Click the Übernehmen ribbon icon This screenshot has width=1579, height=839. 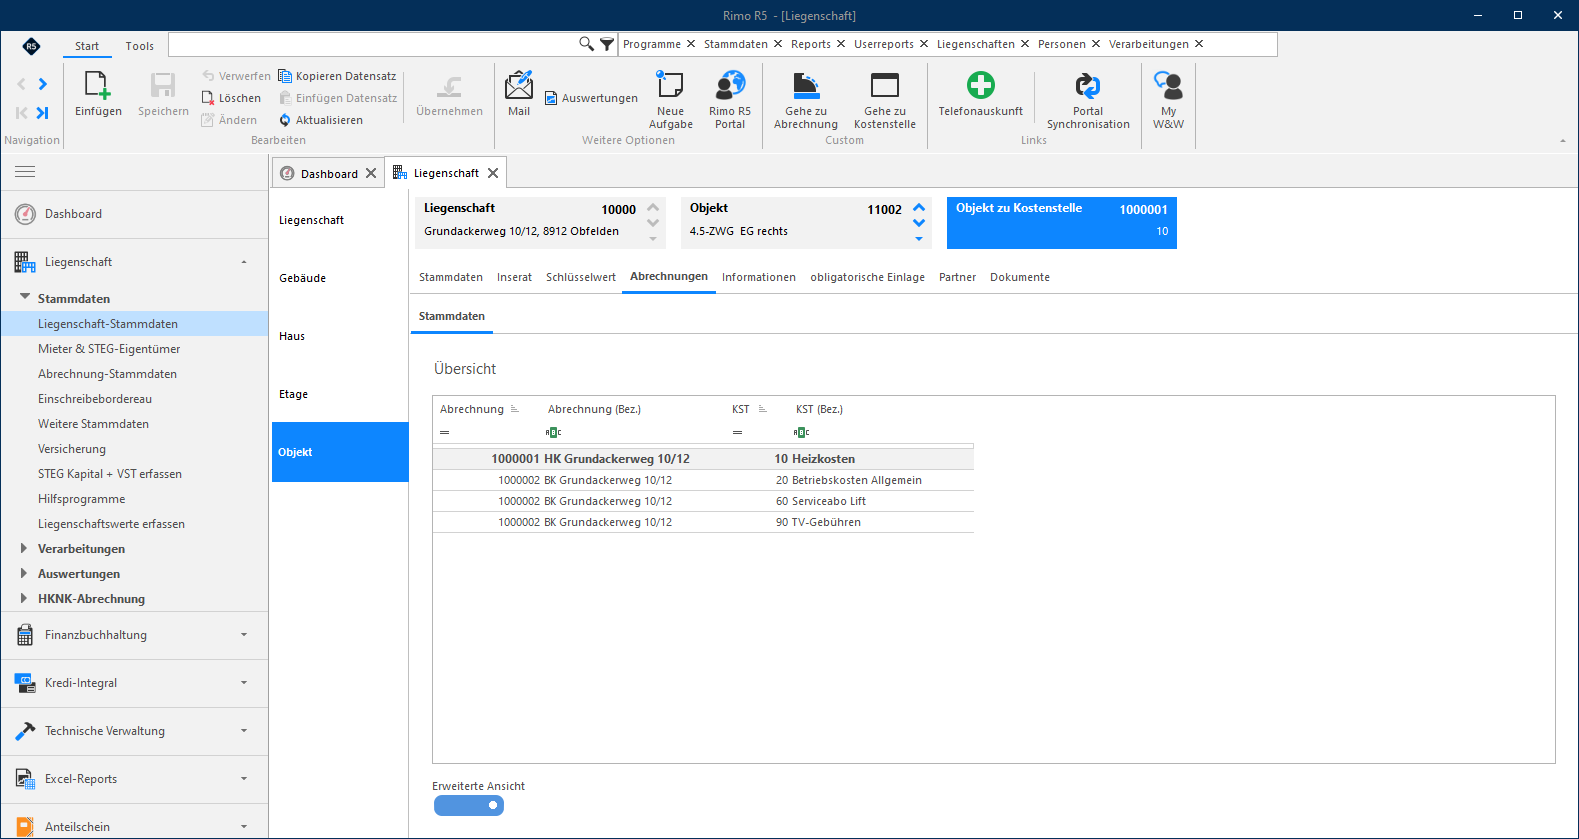tap(450, 87)
